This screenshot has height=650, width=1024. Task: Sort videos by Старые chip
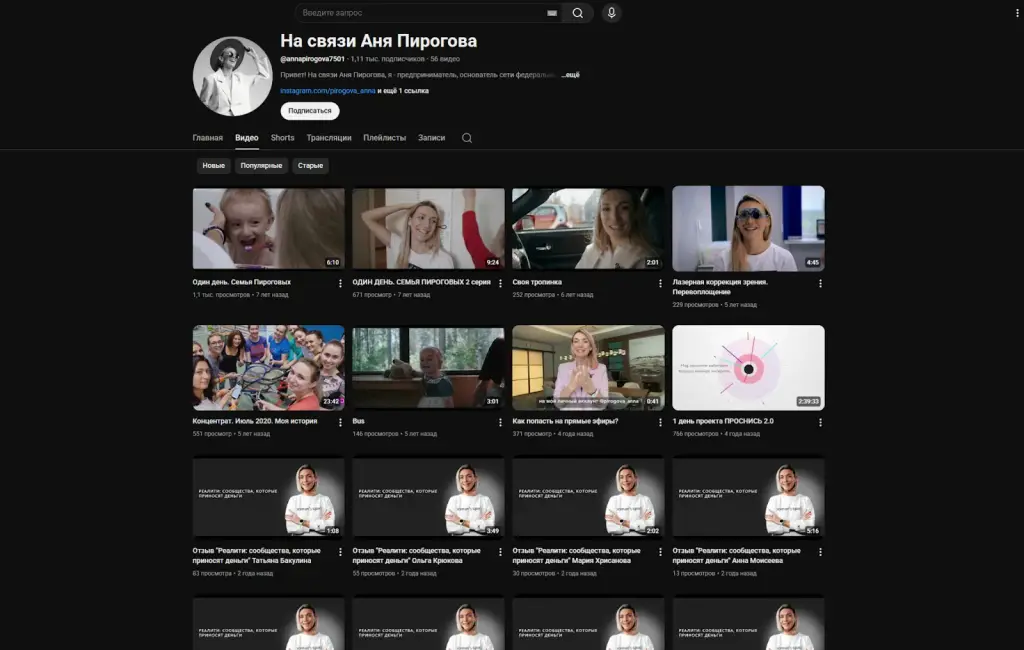click(310, 166)
